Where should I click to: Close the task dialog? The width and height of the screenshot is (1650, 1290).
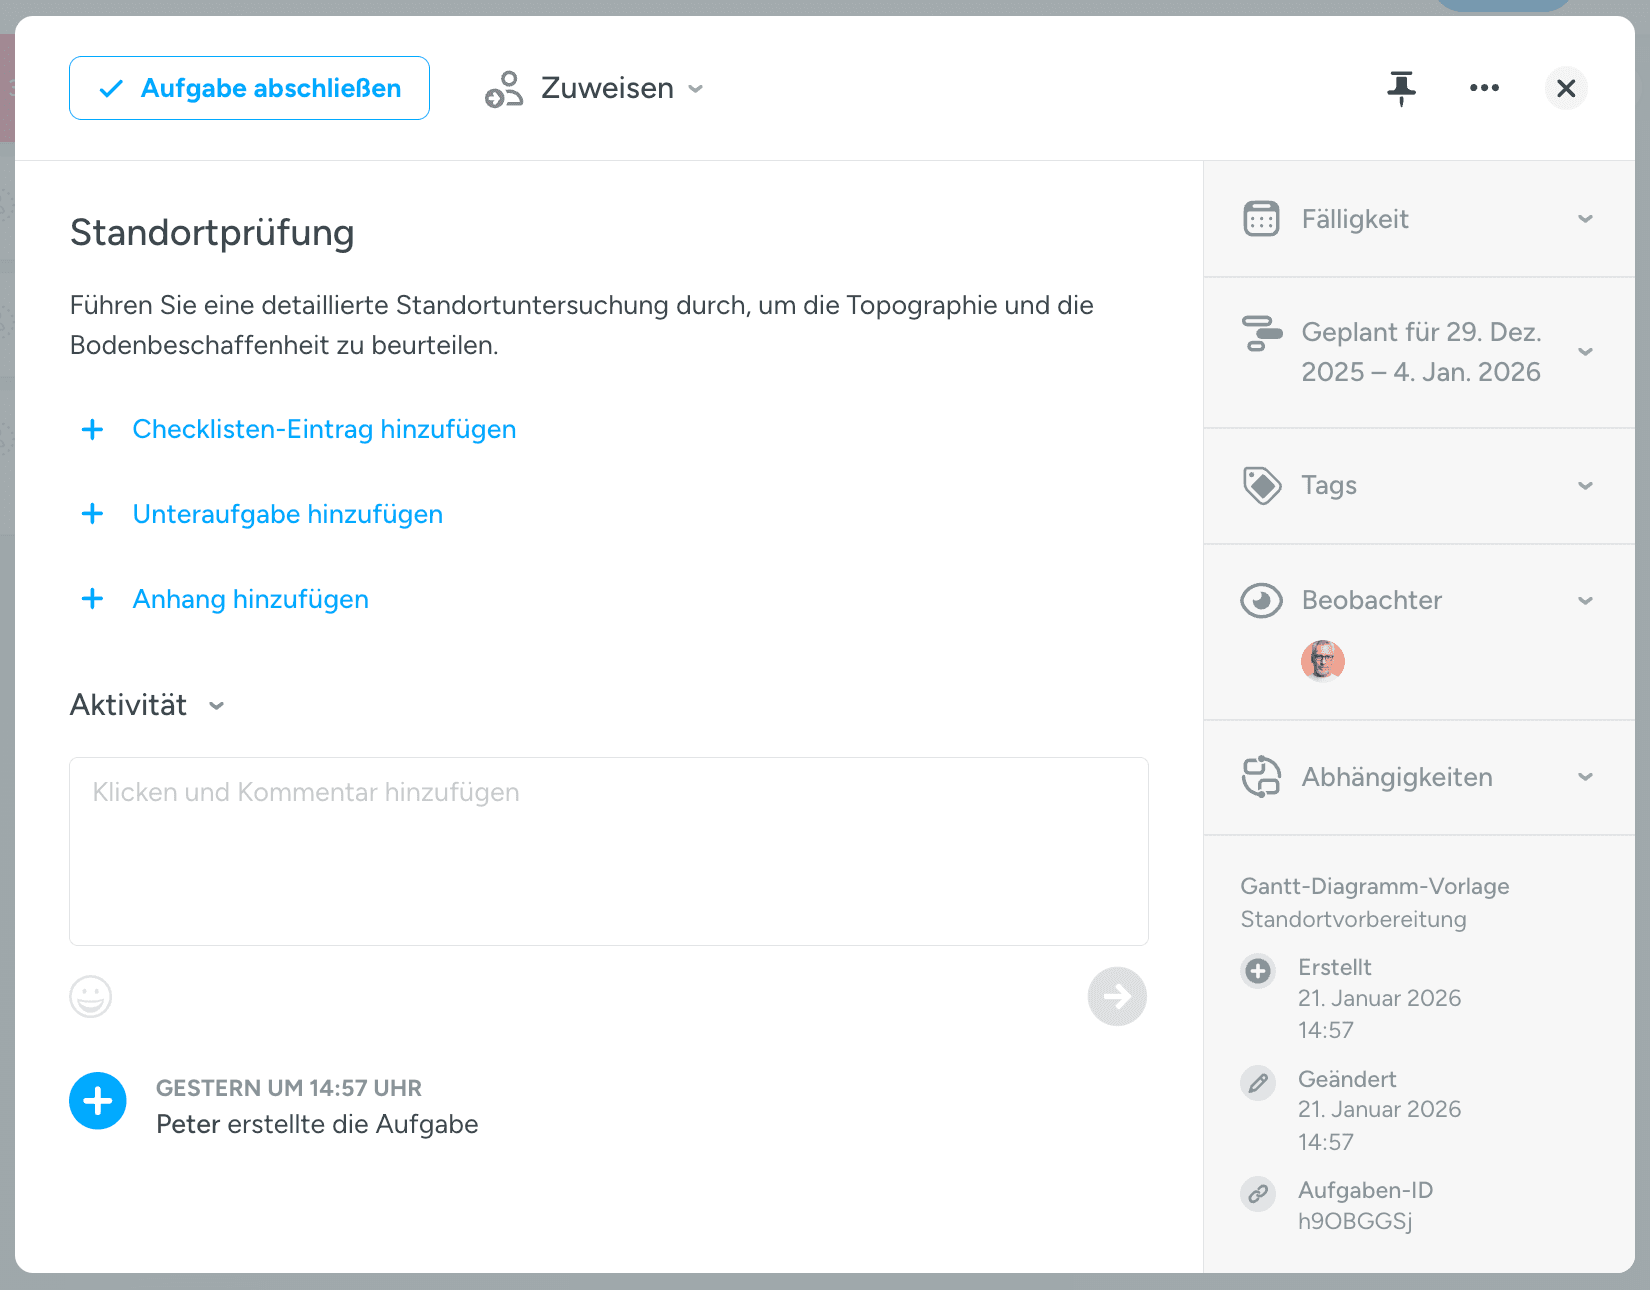click(1566, 88)
